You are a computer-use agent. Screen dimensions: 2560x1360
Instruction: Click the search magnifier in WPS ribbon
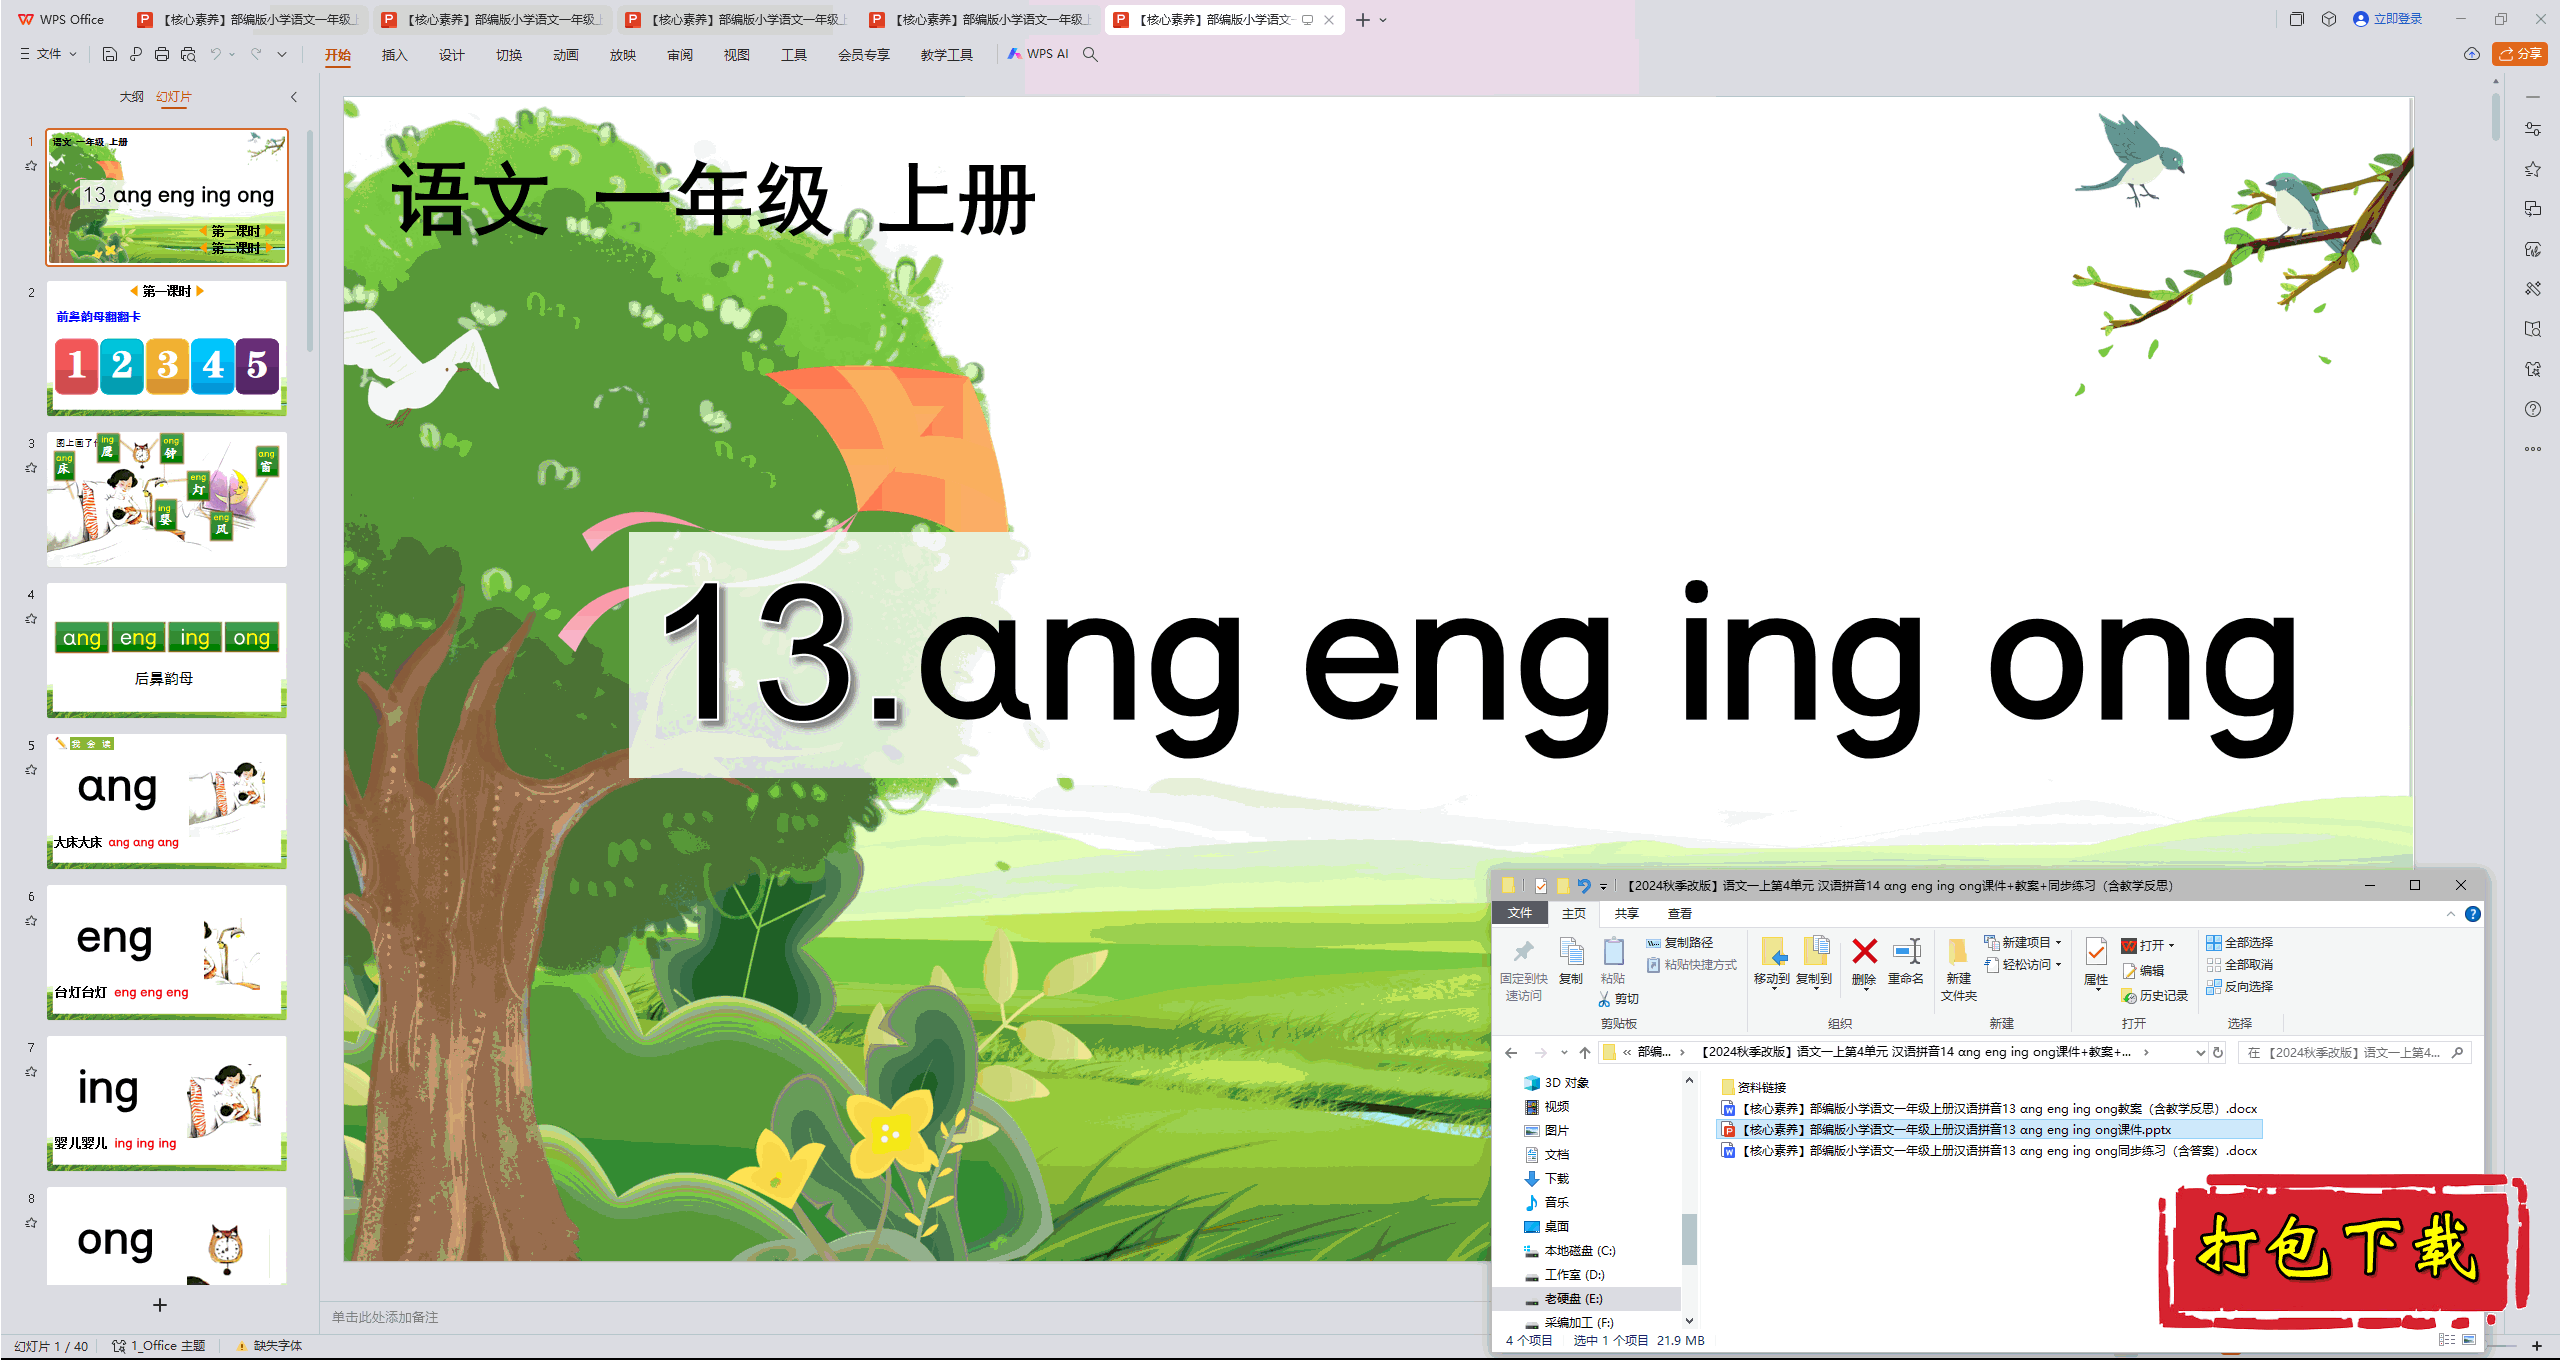coord(1090,54)
